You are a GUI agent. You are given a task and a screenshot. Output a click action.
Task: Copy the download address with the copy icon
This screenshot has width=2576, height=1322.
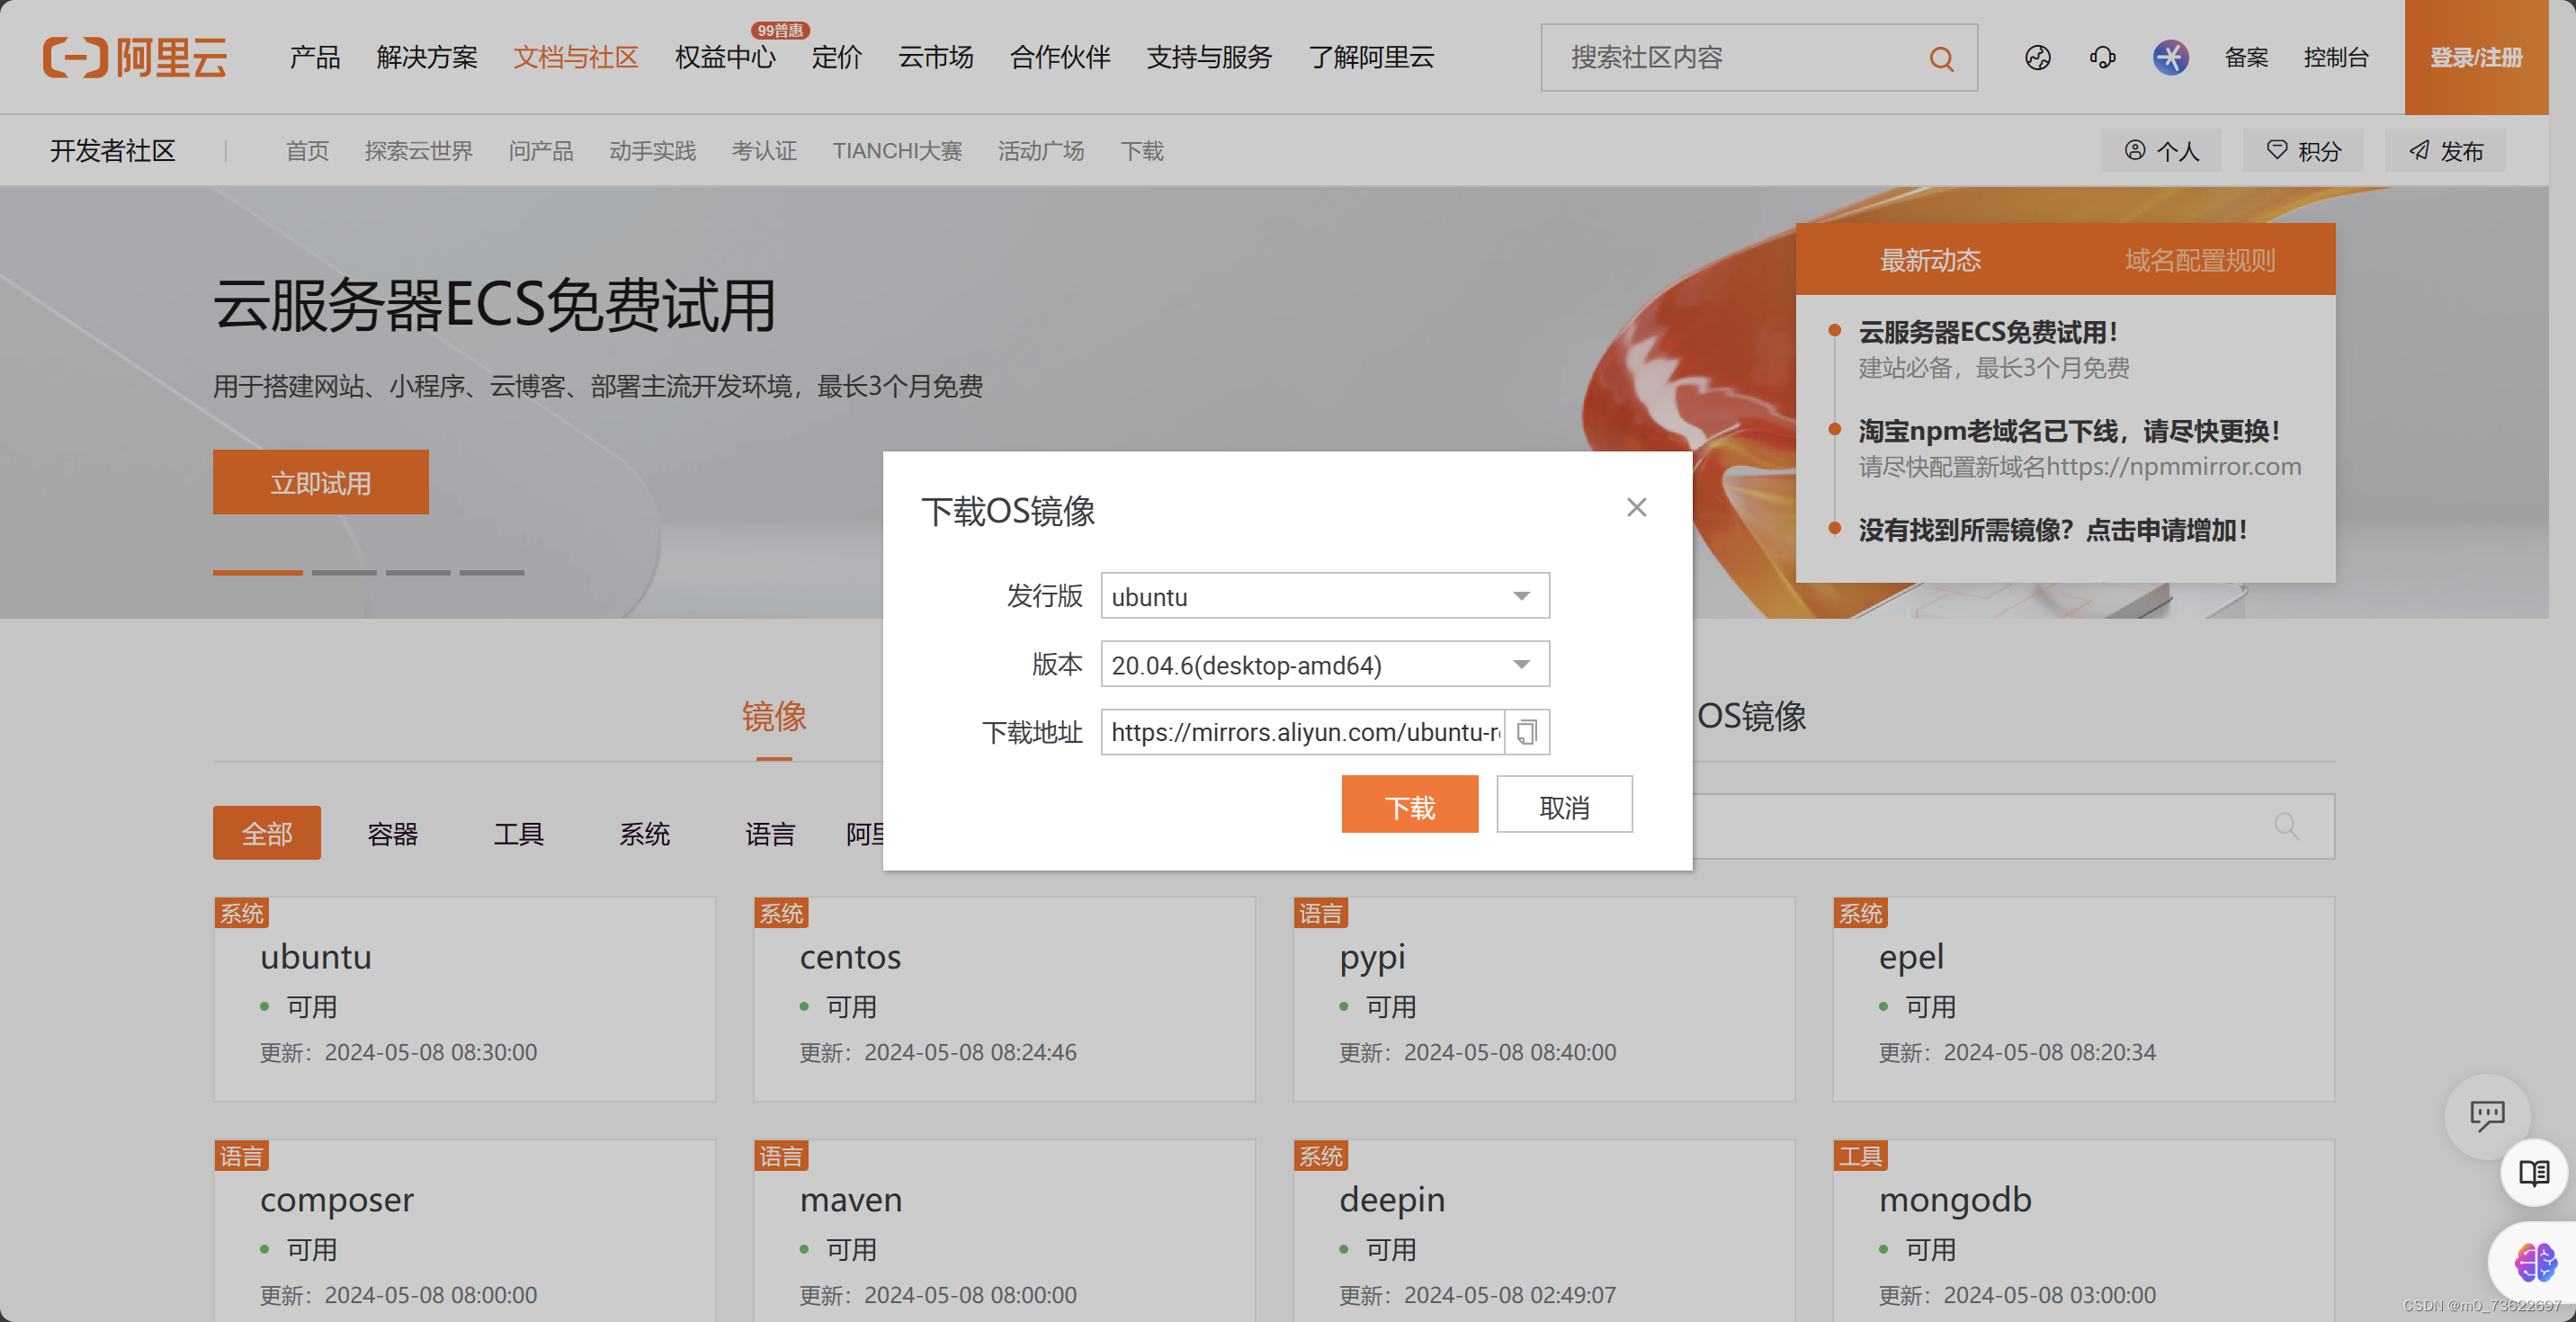pyautogui.click(x=1526, y=732)
